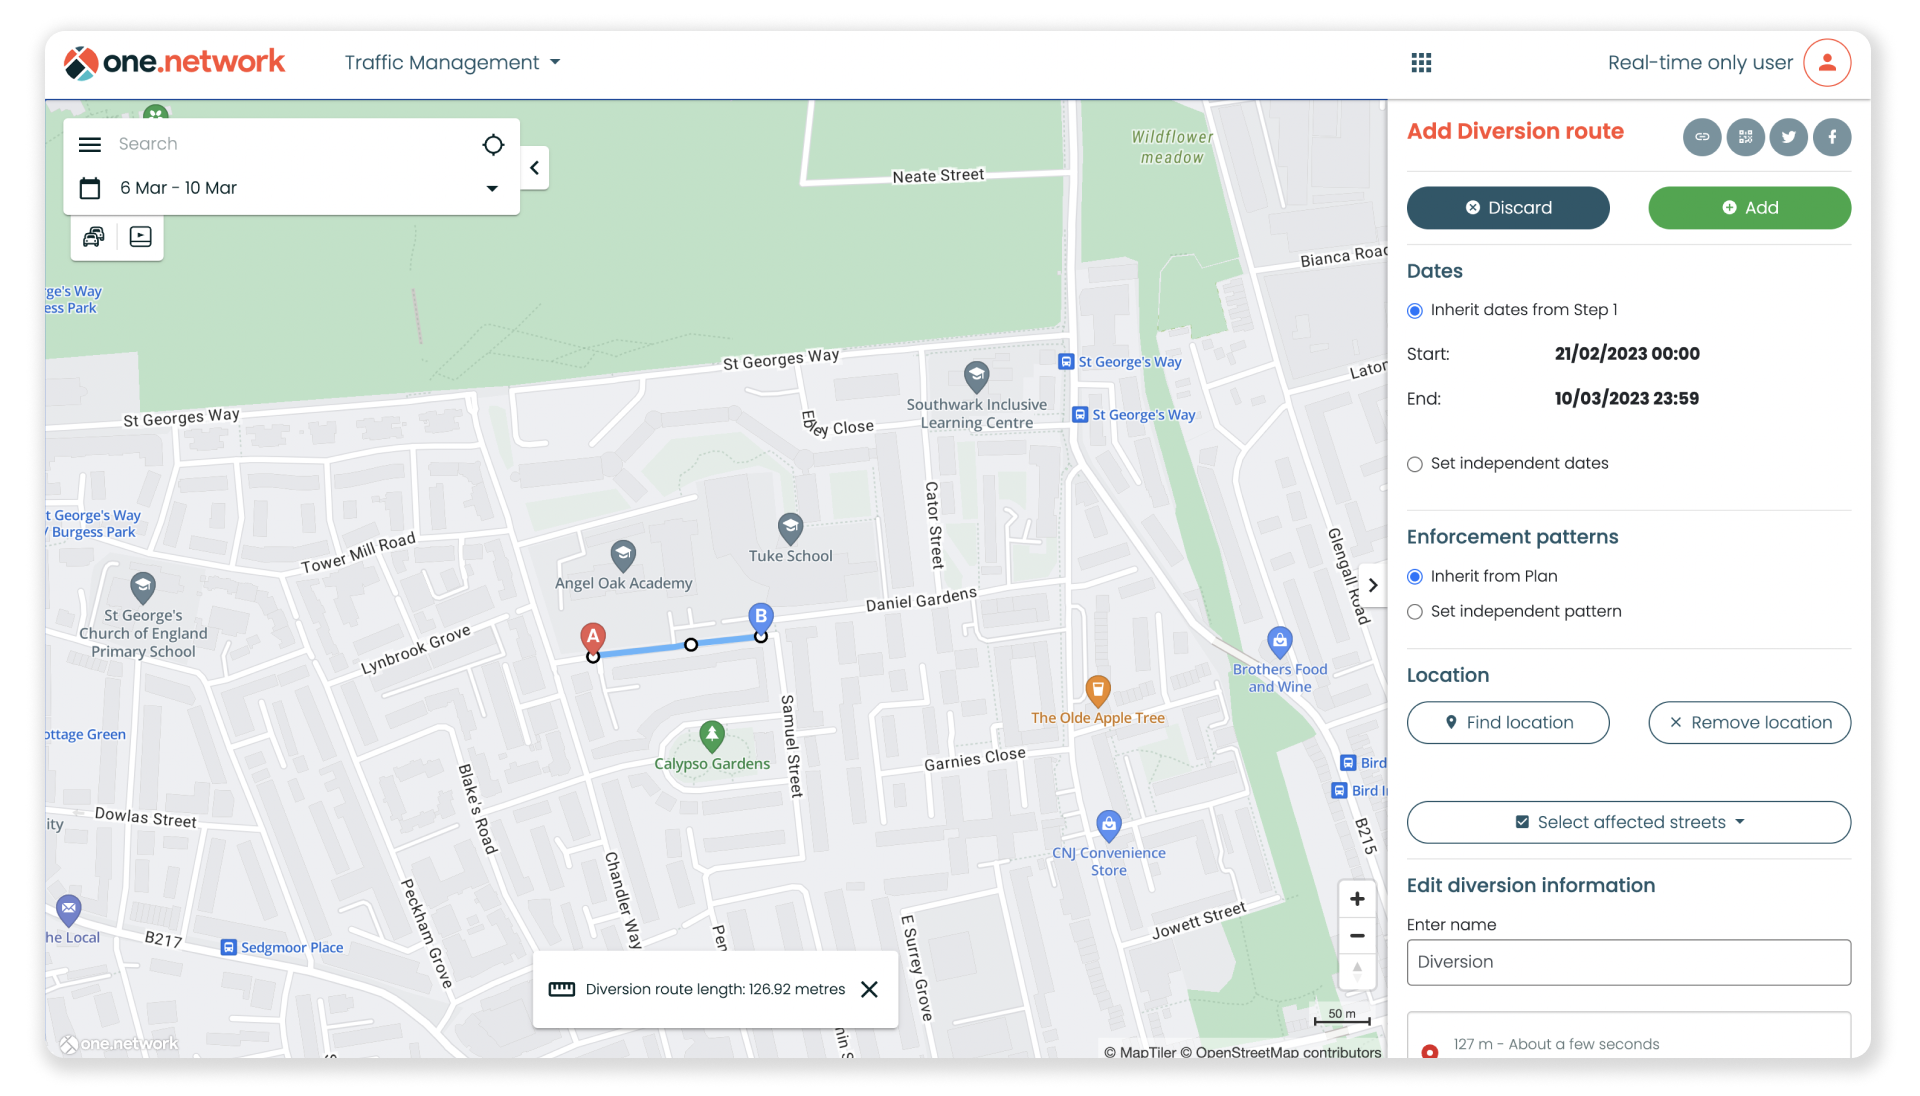The width and height of the screenshot is (1920, 1096).
Task: Open the apps grid icon
Action: (1421, 63)
